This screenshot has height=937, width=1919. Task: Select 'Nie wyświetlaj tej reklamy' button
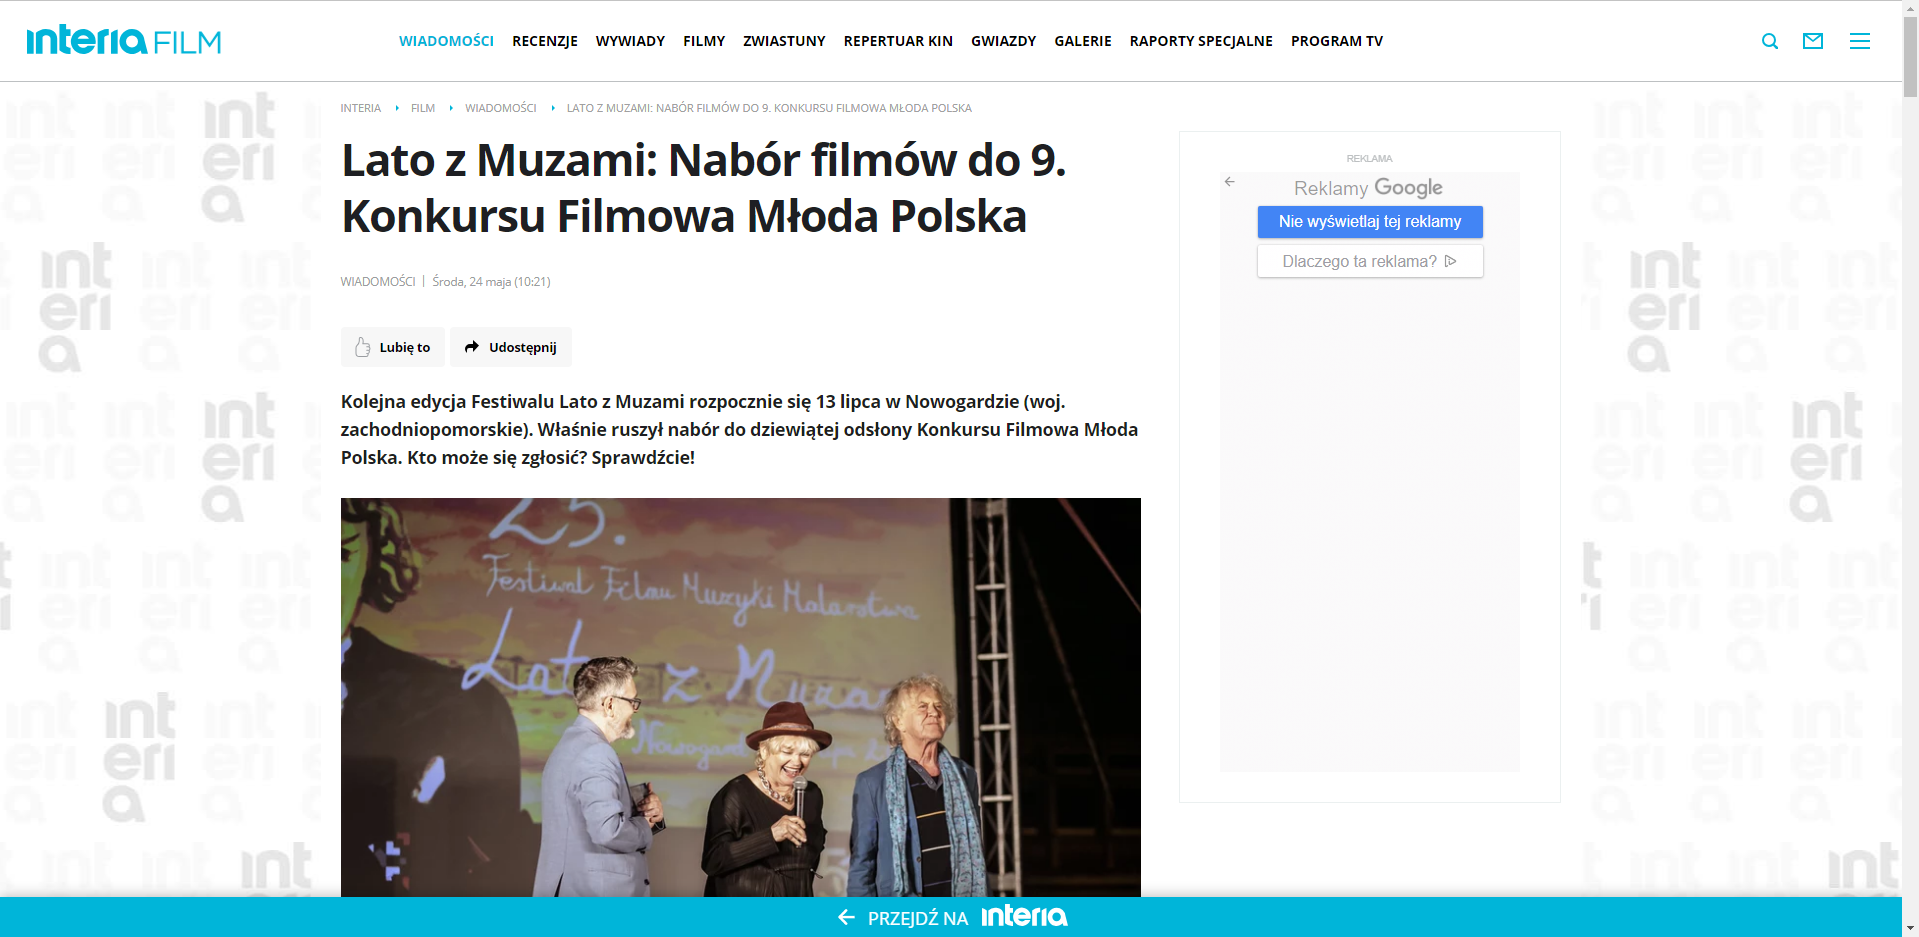click(1369, 222)
